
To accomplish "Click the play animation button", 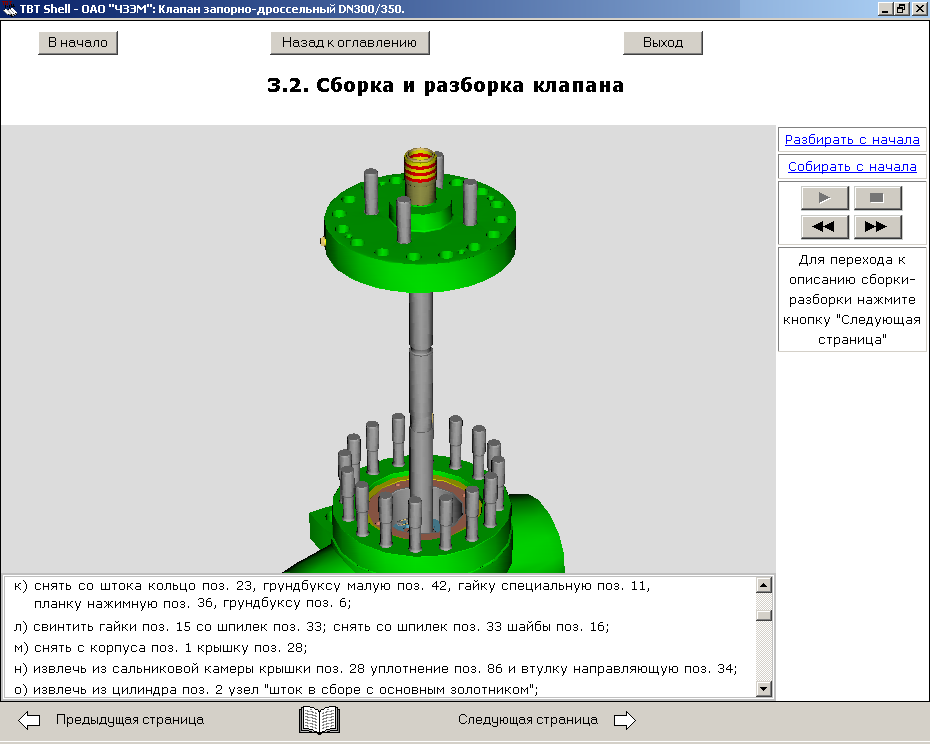I will [x=824, y=198].
